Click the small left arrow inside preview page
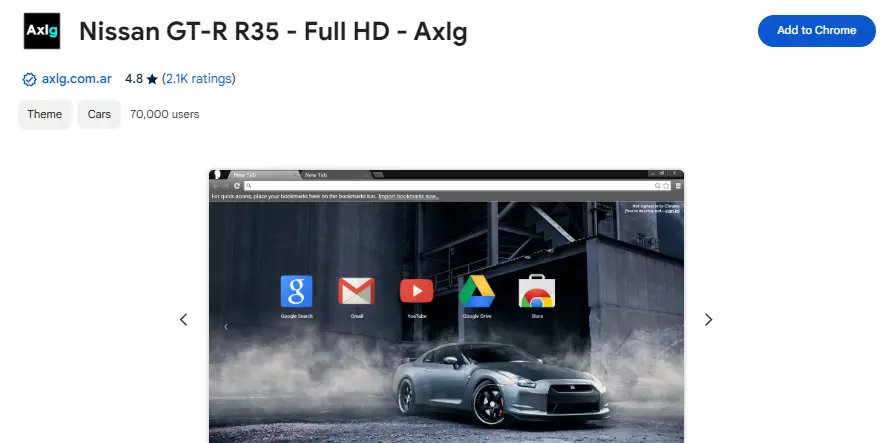Screen dimensions: 892x443 [x=226, y=326]
